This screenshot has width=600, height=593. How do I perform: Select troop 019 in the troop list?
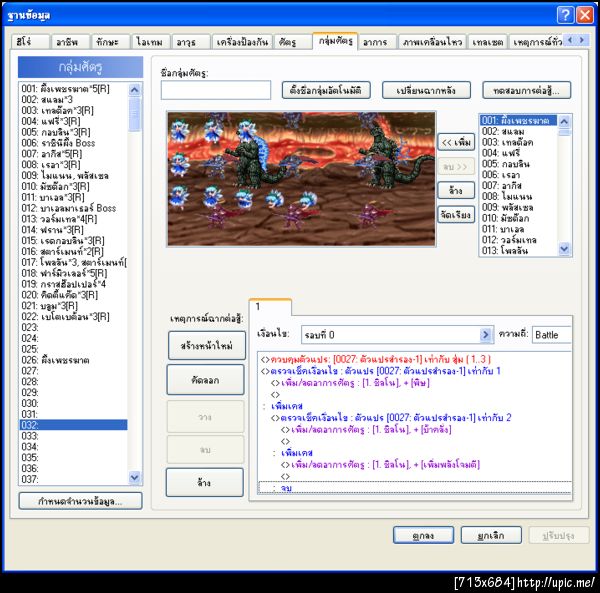pos(73,284)
